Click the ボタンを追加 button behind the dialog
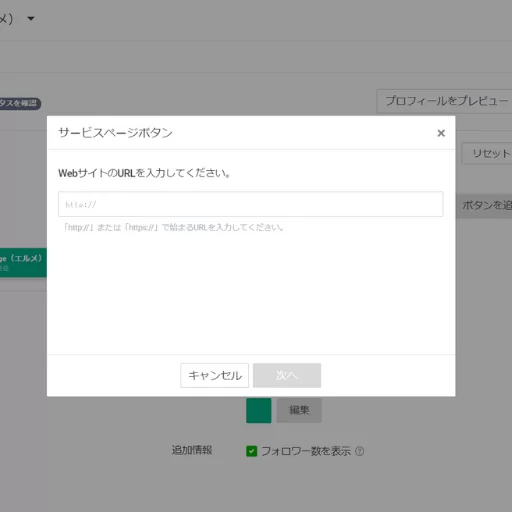The height and width of the screenshot is (512, 512). click(484, 206)
